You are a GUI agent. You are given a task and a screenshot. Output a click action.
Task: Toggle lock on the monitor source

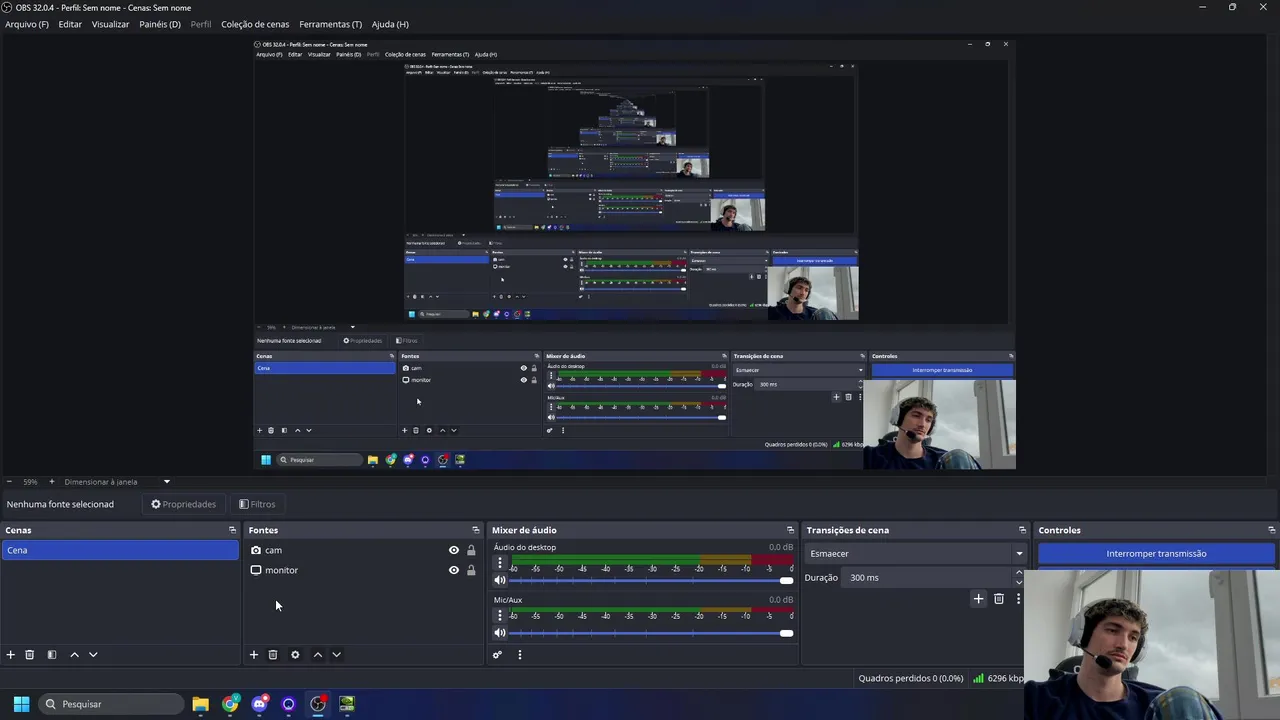[x=471, y=570]
